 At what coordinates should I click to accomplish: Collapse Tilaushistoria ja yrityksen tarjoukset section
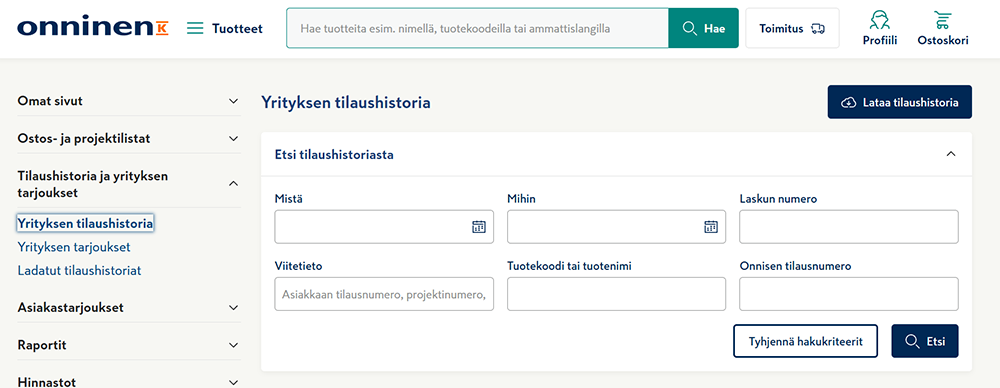129,184
